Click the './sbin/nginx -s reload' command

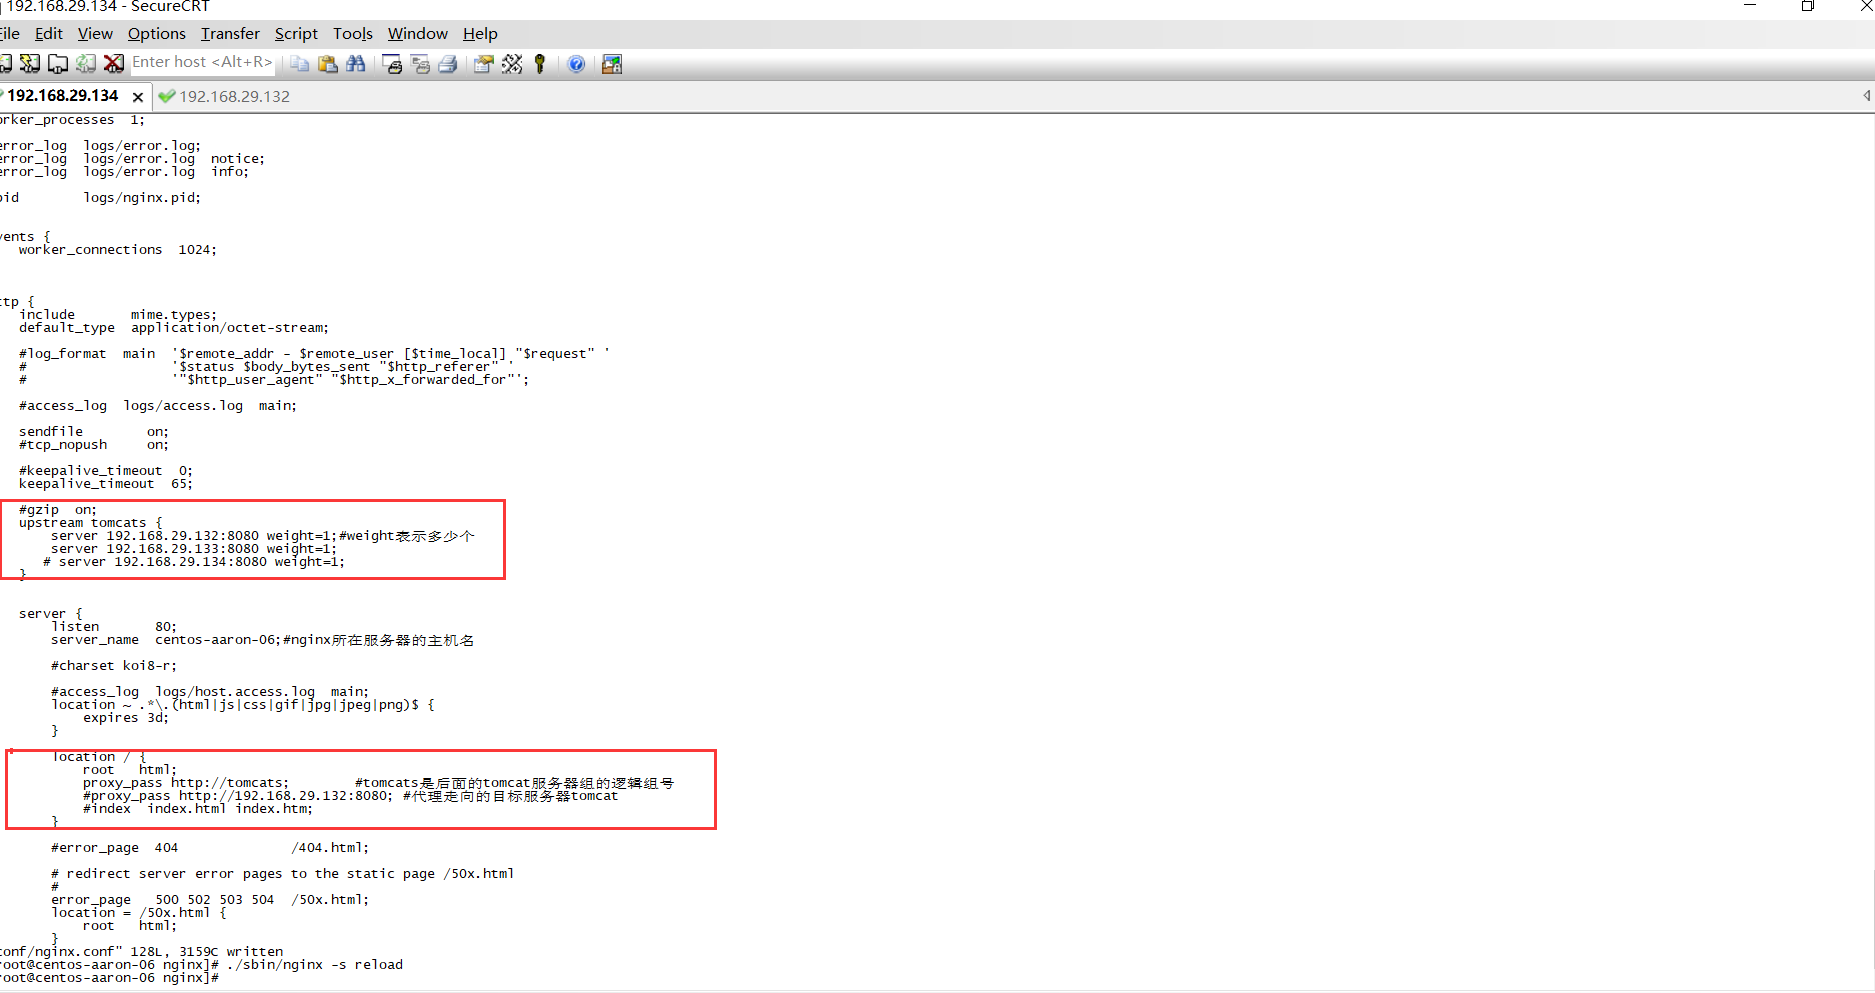315,965
